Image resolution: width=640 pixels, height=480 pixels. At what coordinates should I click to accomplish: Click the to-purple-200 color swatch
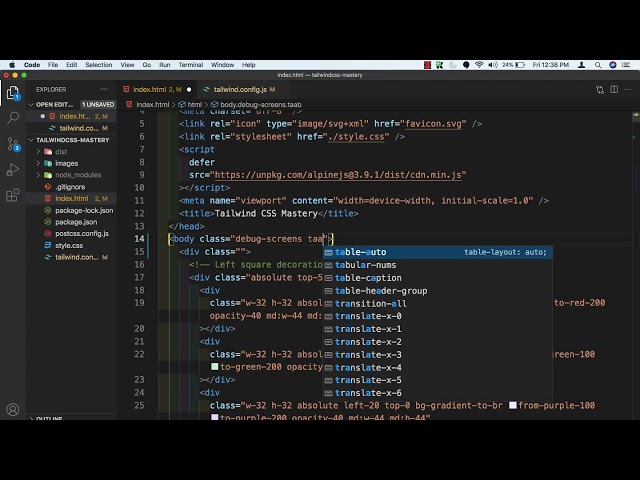point(214,418)
